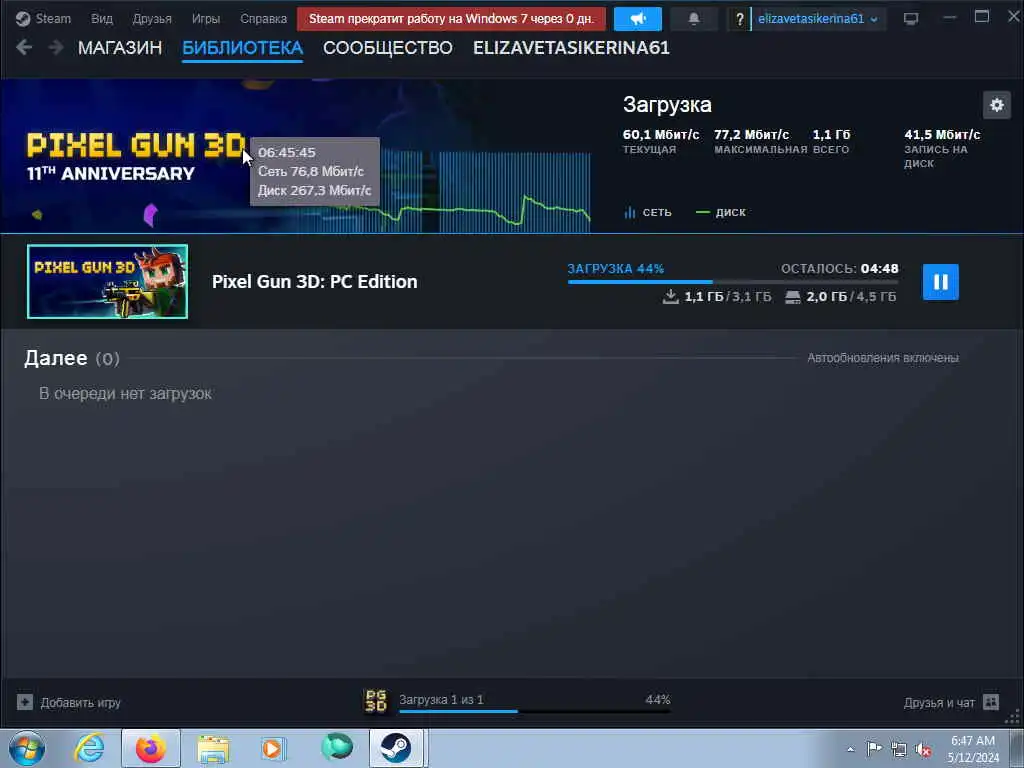This screenshot has height=768, width=1024.
Task: Switch to the МАГАЗИН tab
Action: (120, 48)
